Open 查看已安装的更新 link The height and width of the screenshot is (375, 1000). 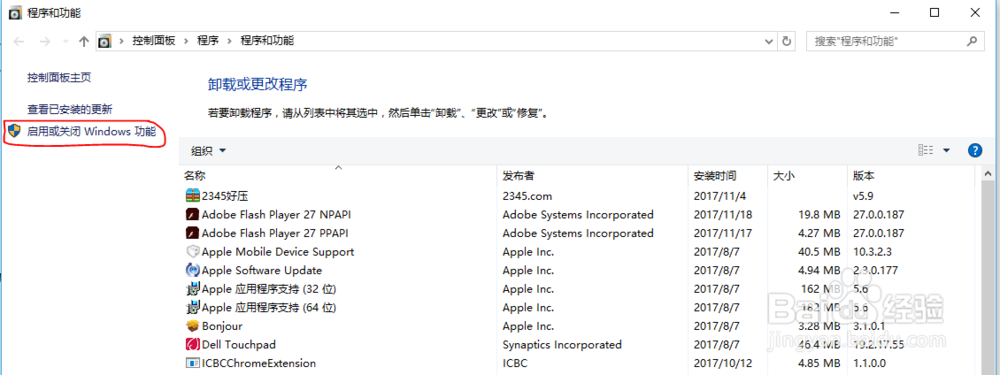pyautogui.click(x=70, y=109)
